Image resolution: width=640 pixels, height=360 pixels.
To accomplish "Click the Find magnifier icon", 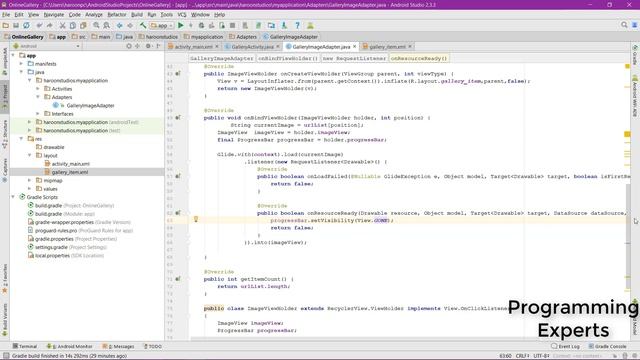I will click(96, 25).
